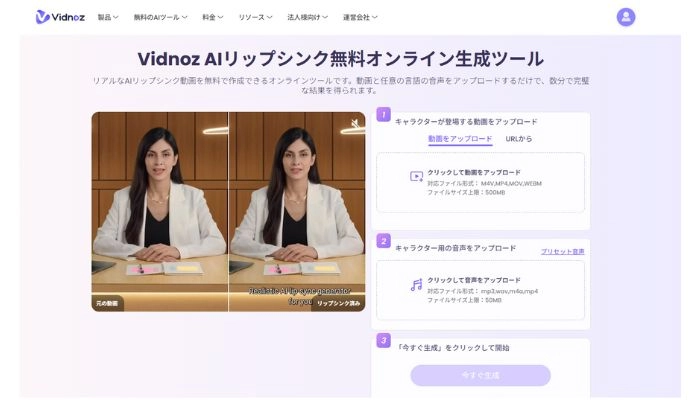Click the 「今すぐ生成」をクリックして開始 text

click(453, 348)
